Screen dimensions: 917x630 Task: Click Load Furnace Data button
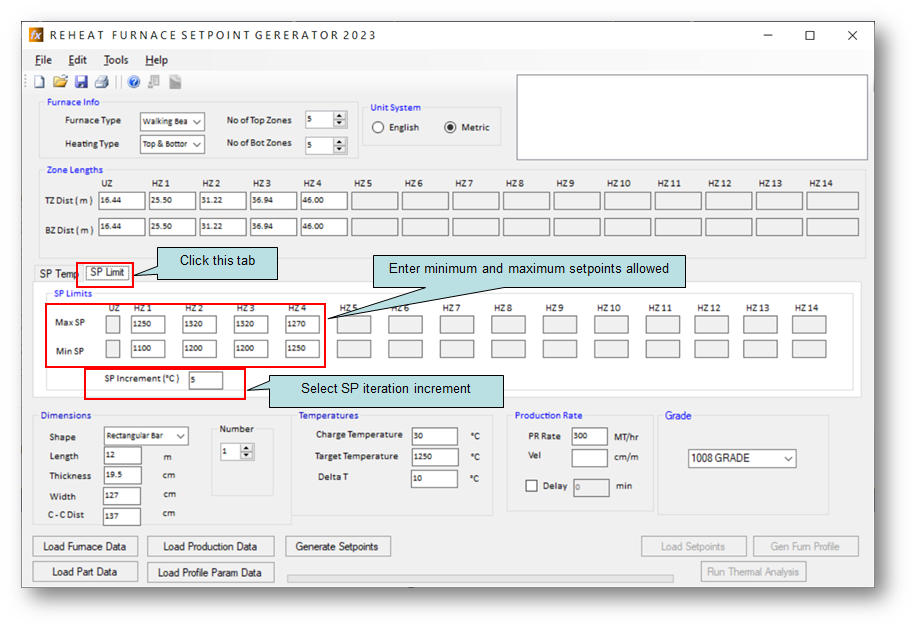tap(85, 547)
